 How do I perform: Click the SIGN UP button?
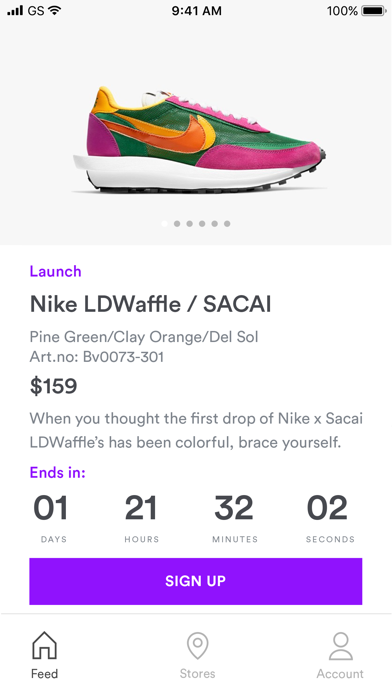[x=196, y=581]
